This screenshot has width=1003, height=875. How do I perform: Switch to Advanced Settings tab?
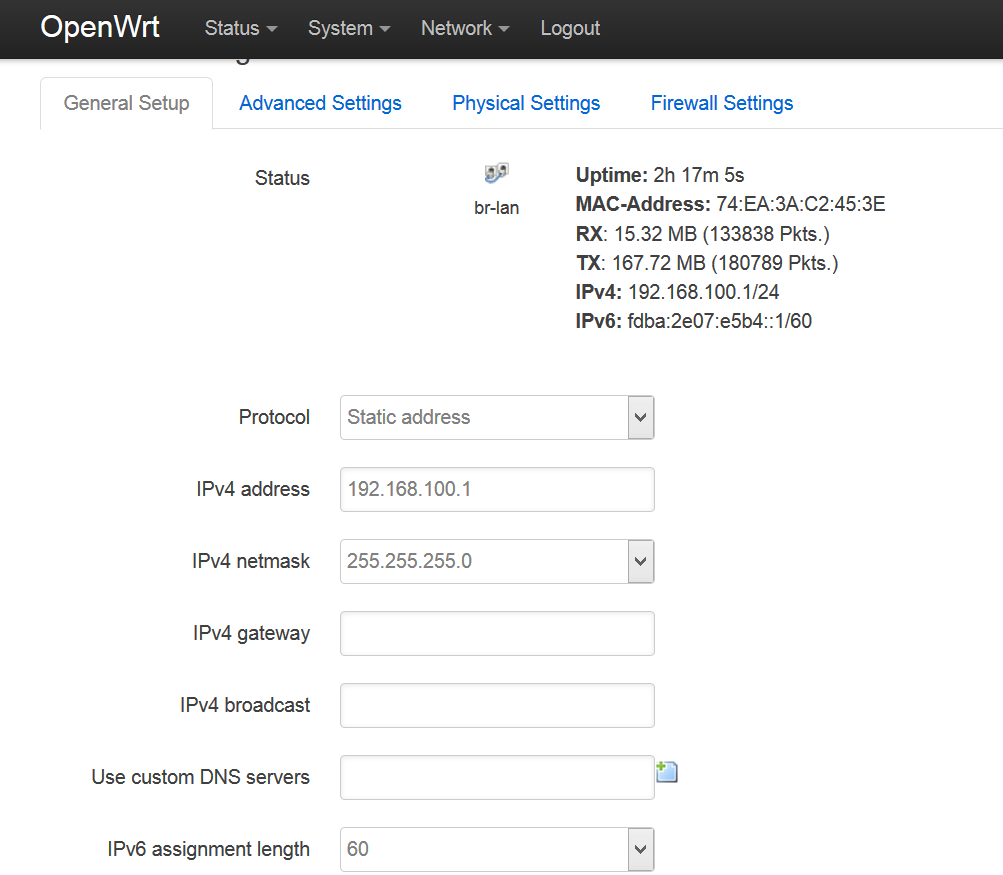tap(320, 103)
